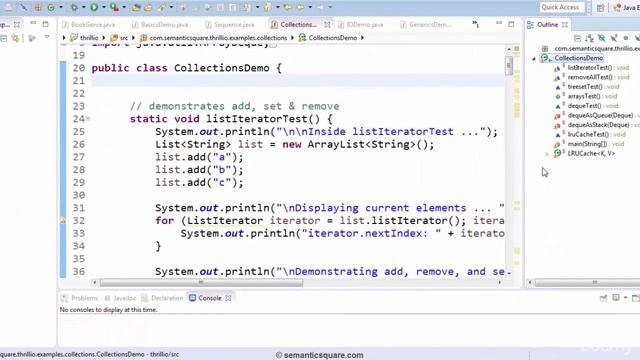Viewport: 640px width, 360px height.
Task: Click the Run Last Tool red-toolbox icon
Action: pos(114,7)
